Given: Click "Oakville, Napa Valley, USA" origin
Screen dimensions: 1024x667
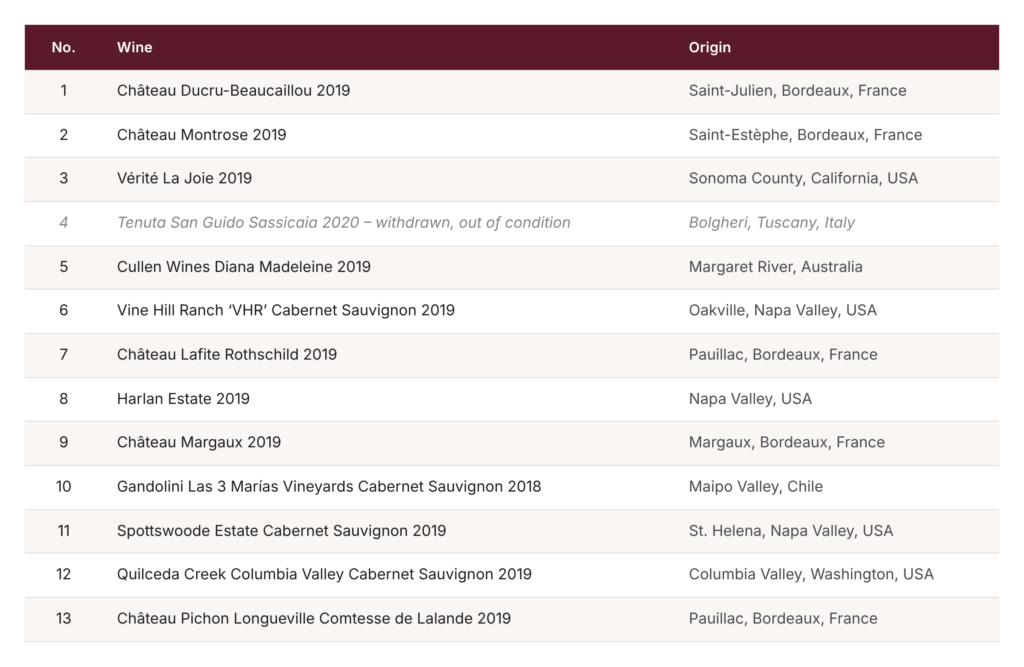Looking at the screenshot, I should (782, 310).
